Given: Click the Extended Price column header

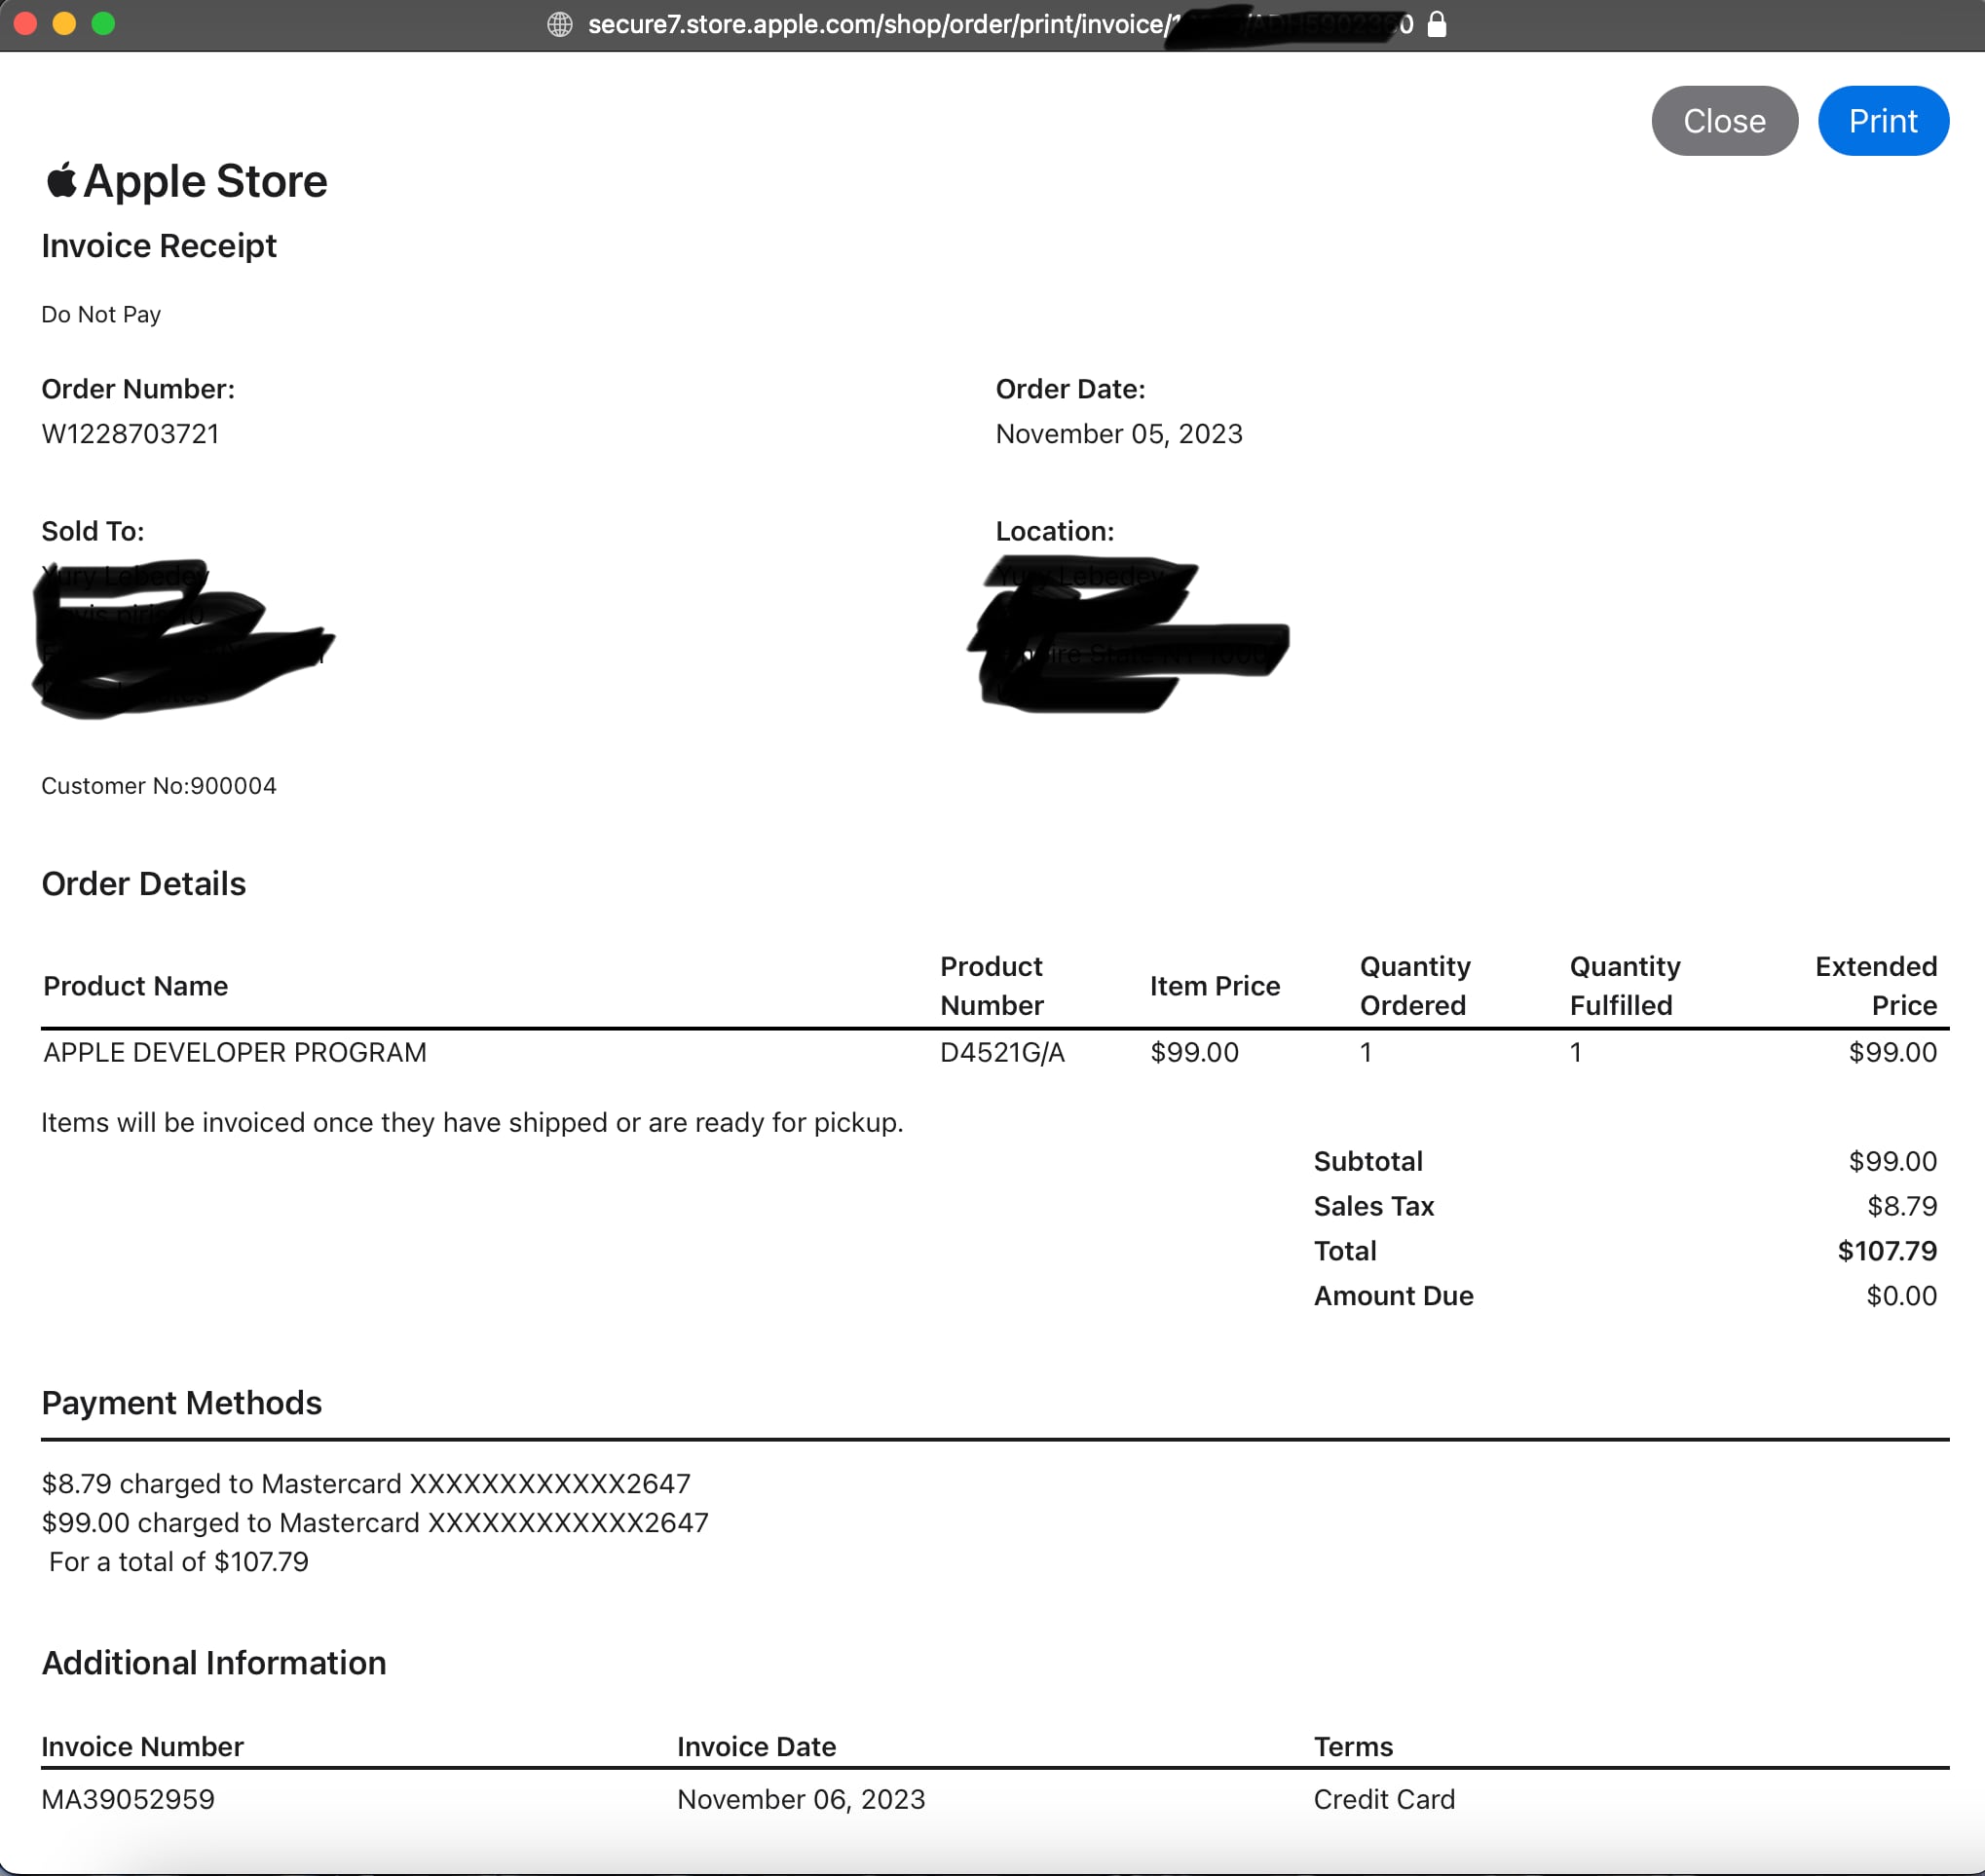Looking at the screenshot, I should [1876, 985].
